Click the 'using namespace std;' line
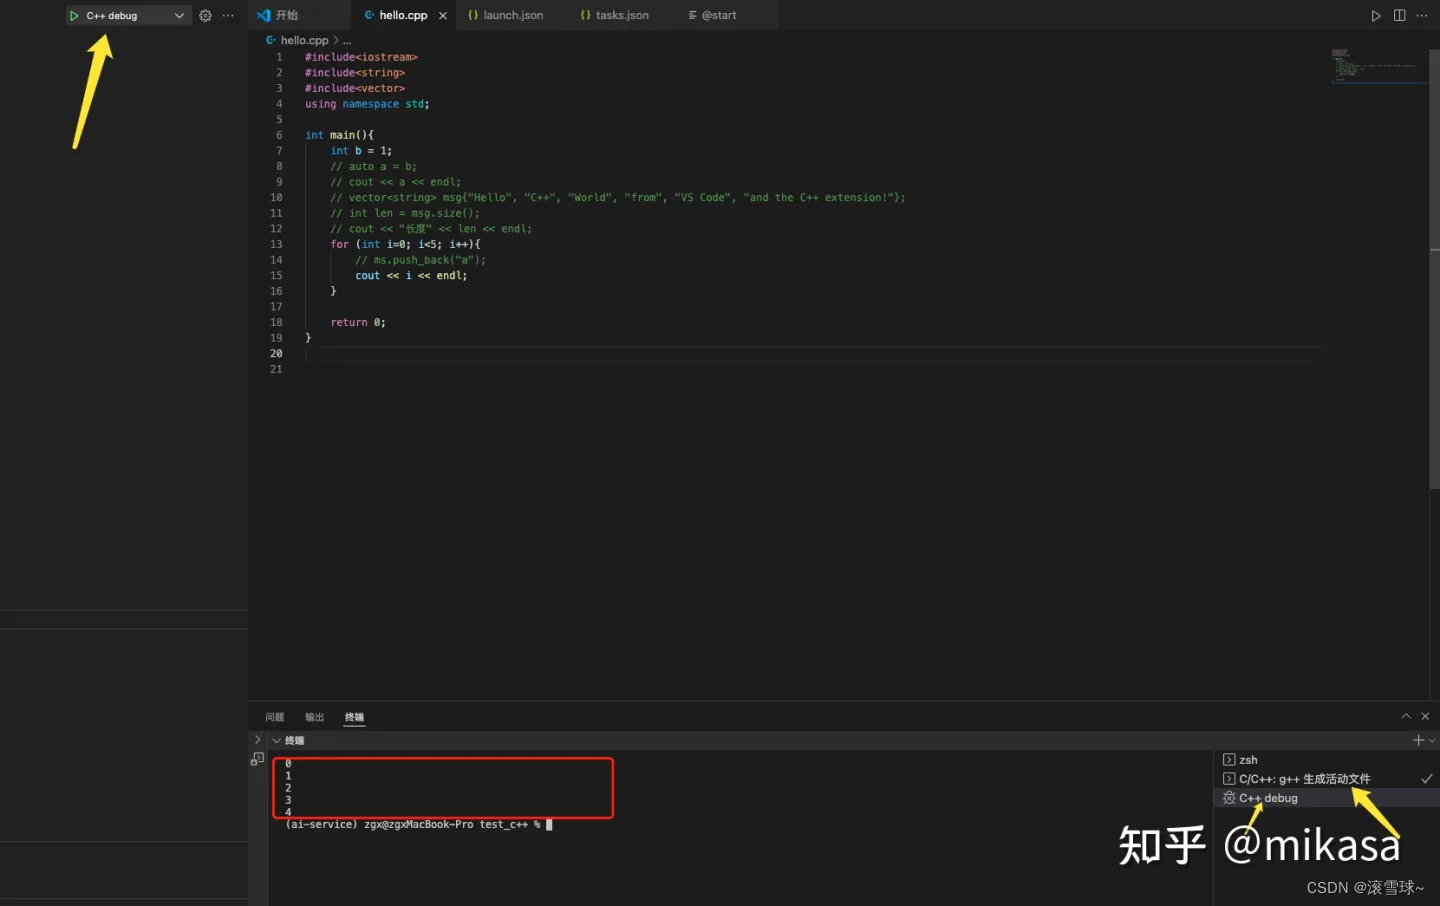Screen dimensions: 1440x906 point(367,104)
